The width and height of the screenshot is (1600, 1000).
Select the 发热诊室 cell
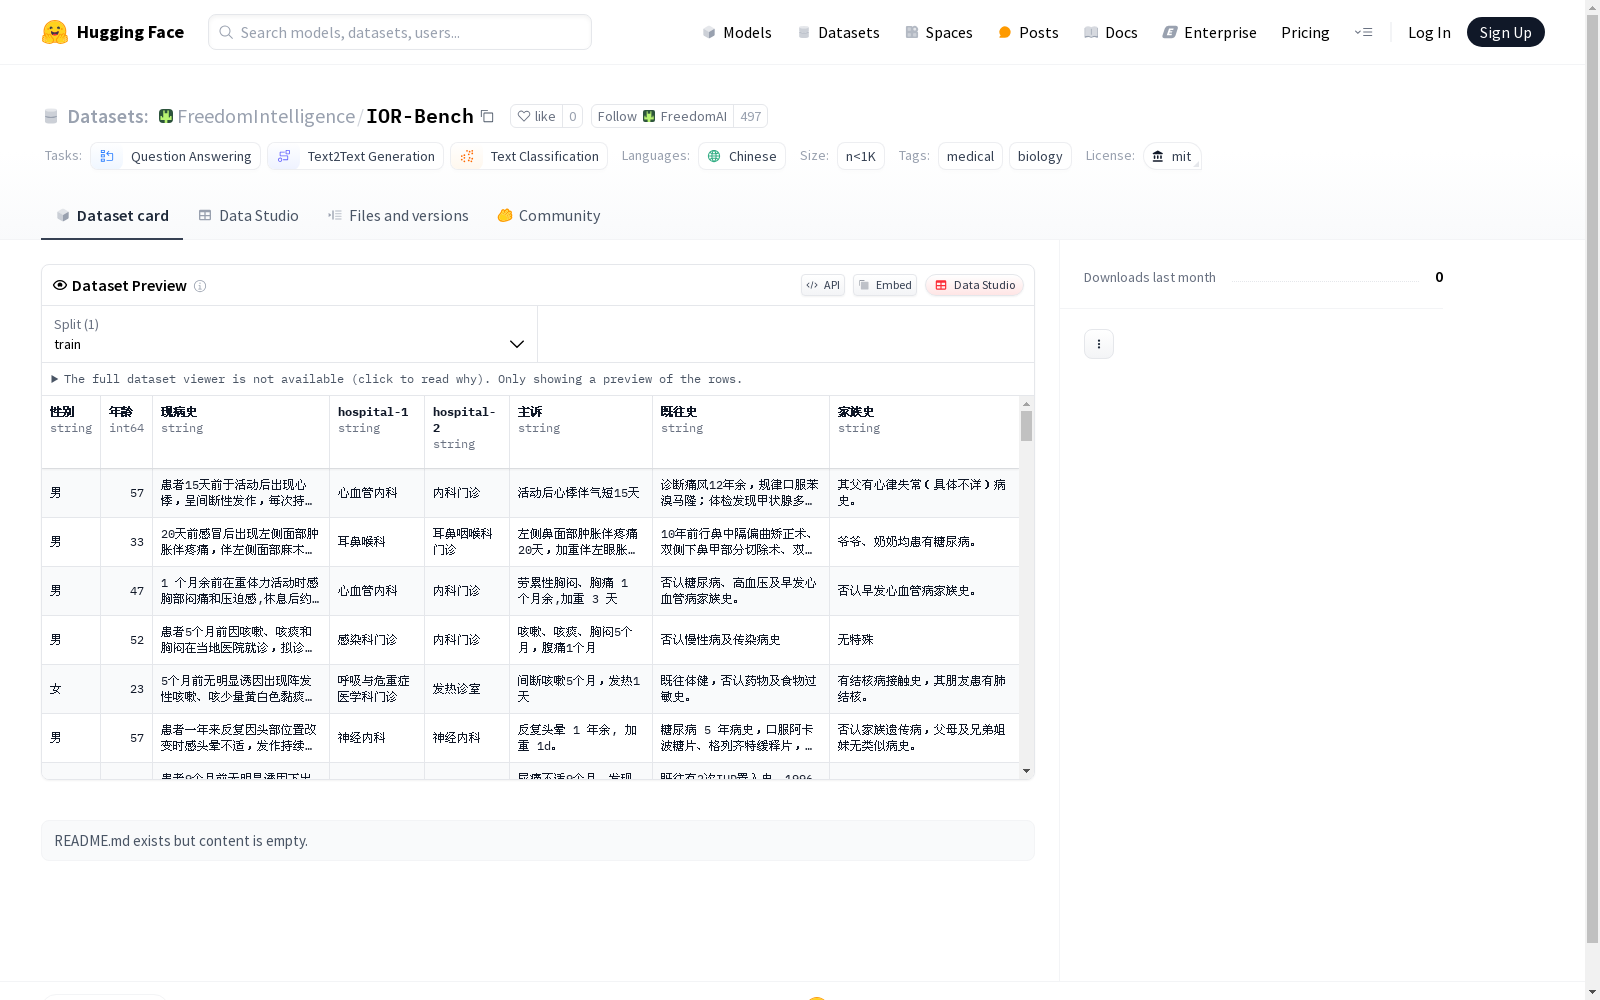[467, 689]
